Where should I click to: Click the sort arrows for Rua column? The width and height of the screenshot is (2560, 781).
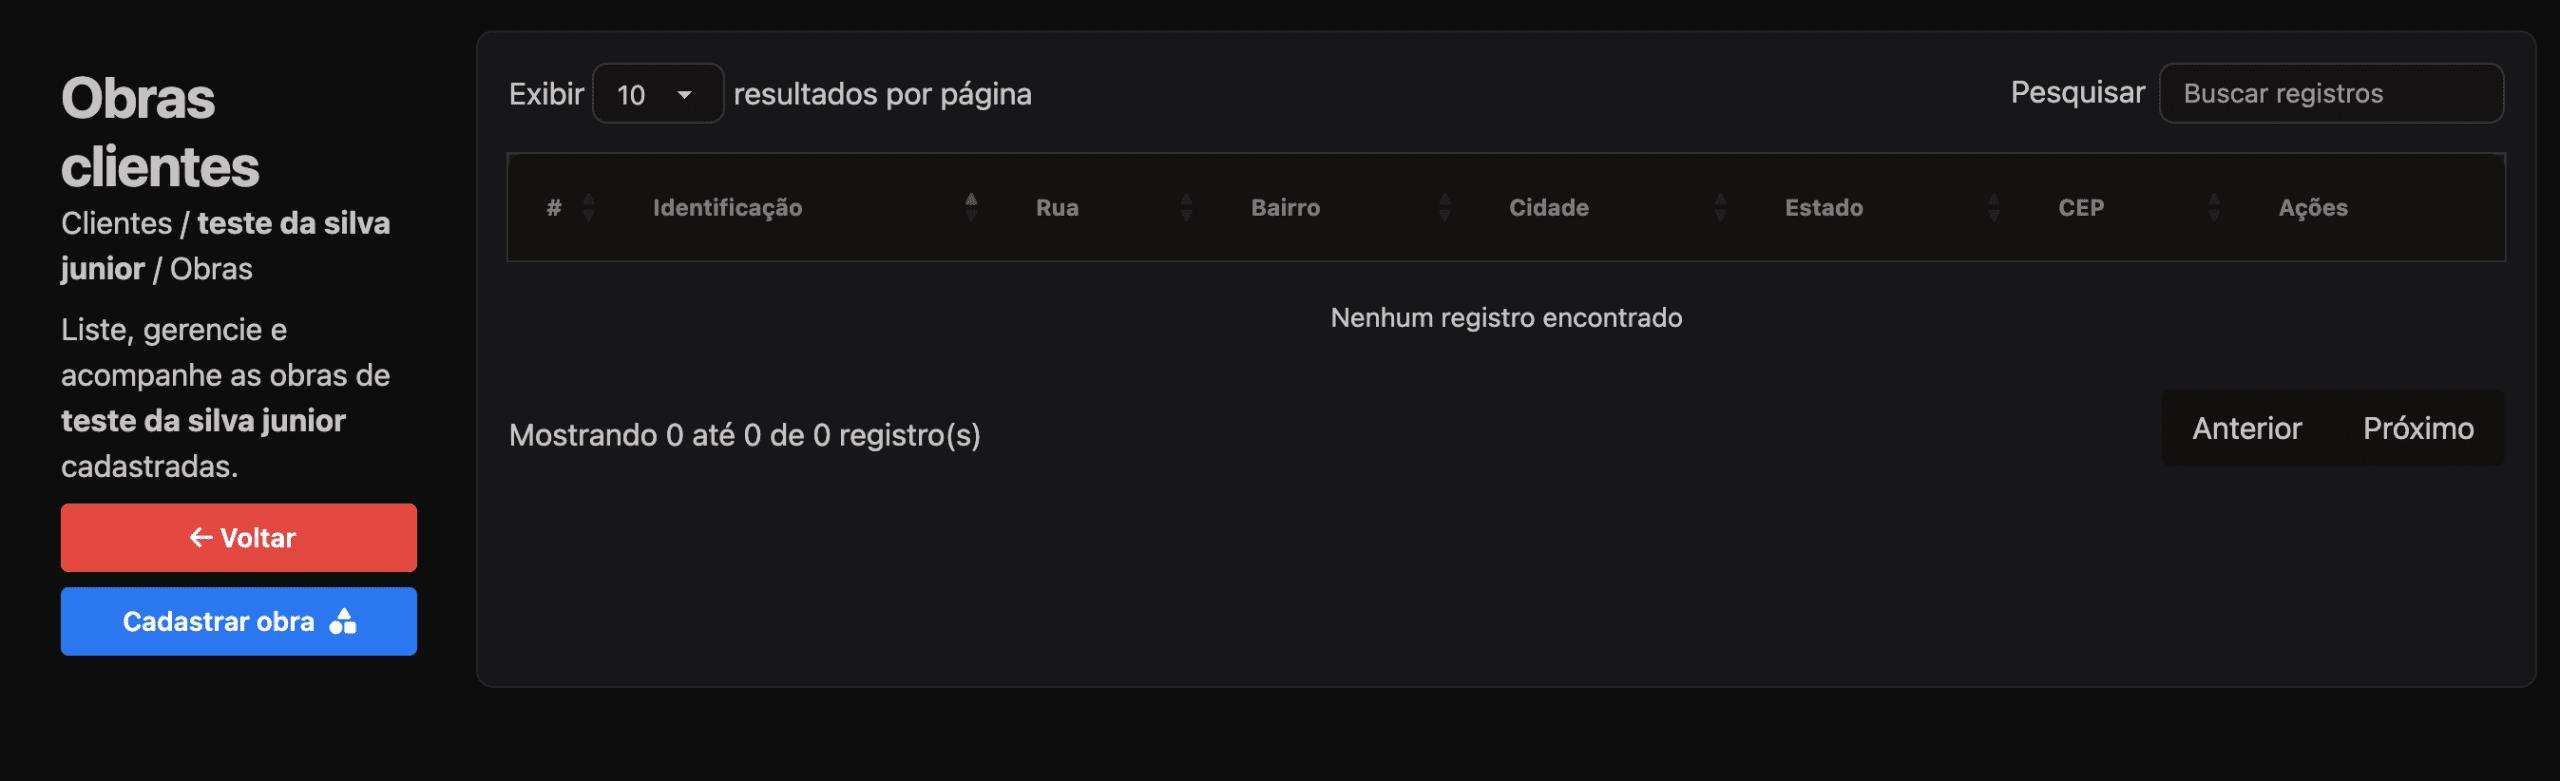pos(1186,207)
